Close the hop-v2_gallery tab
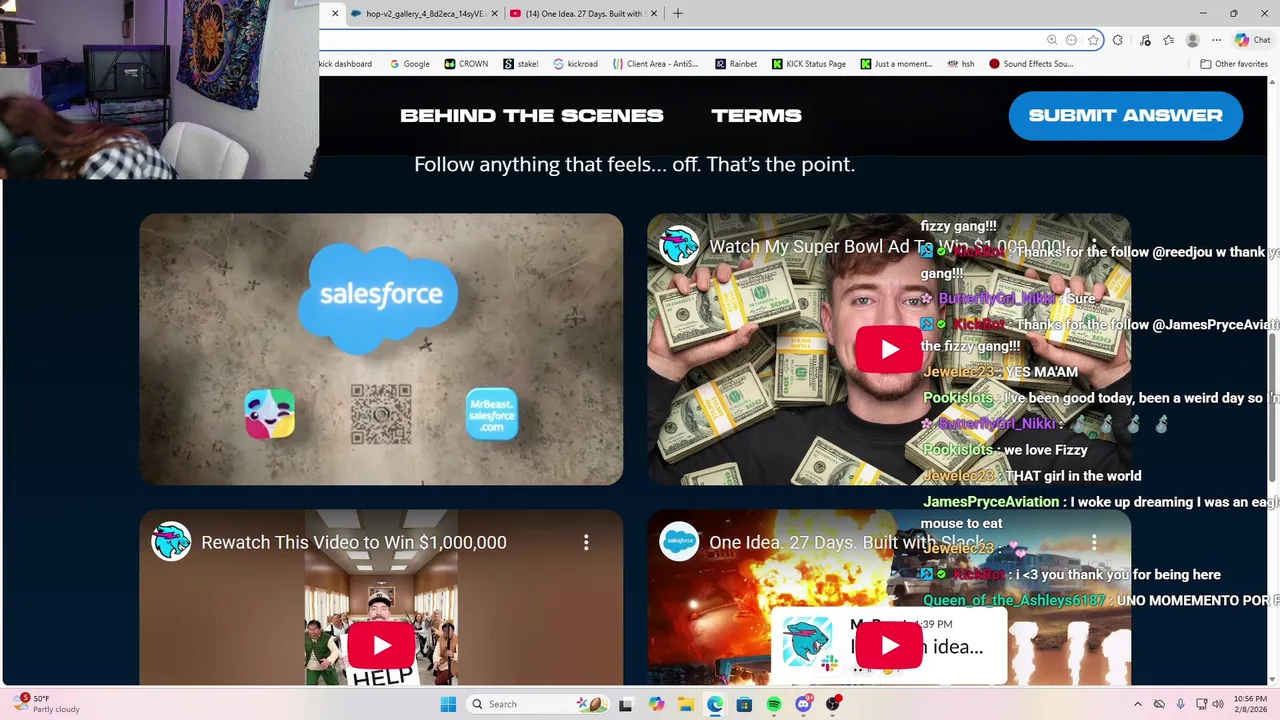This screenshot has width=1280, height=720. pos(494,13)
